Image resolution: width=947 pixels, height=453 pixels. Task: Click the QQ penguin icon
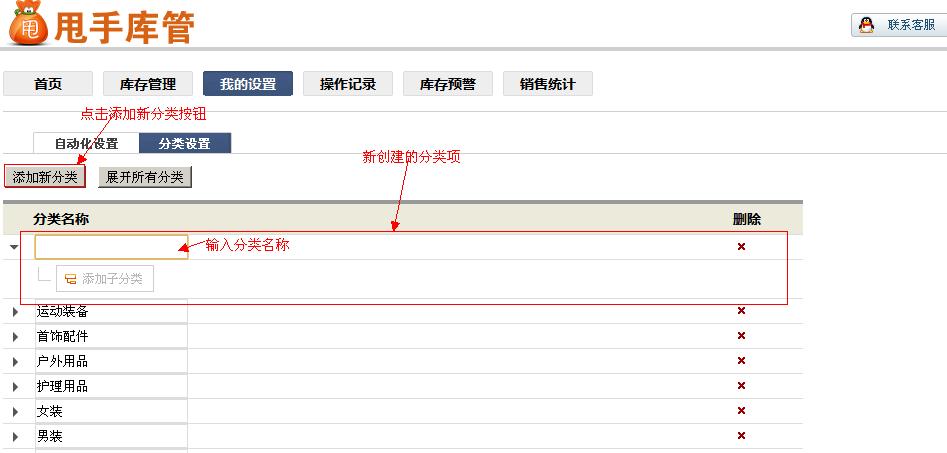tap(866, 25)
